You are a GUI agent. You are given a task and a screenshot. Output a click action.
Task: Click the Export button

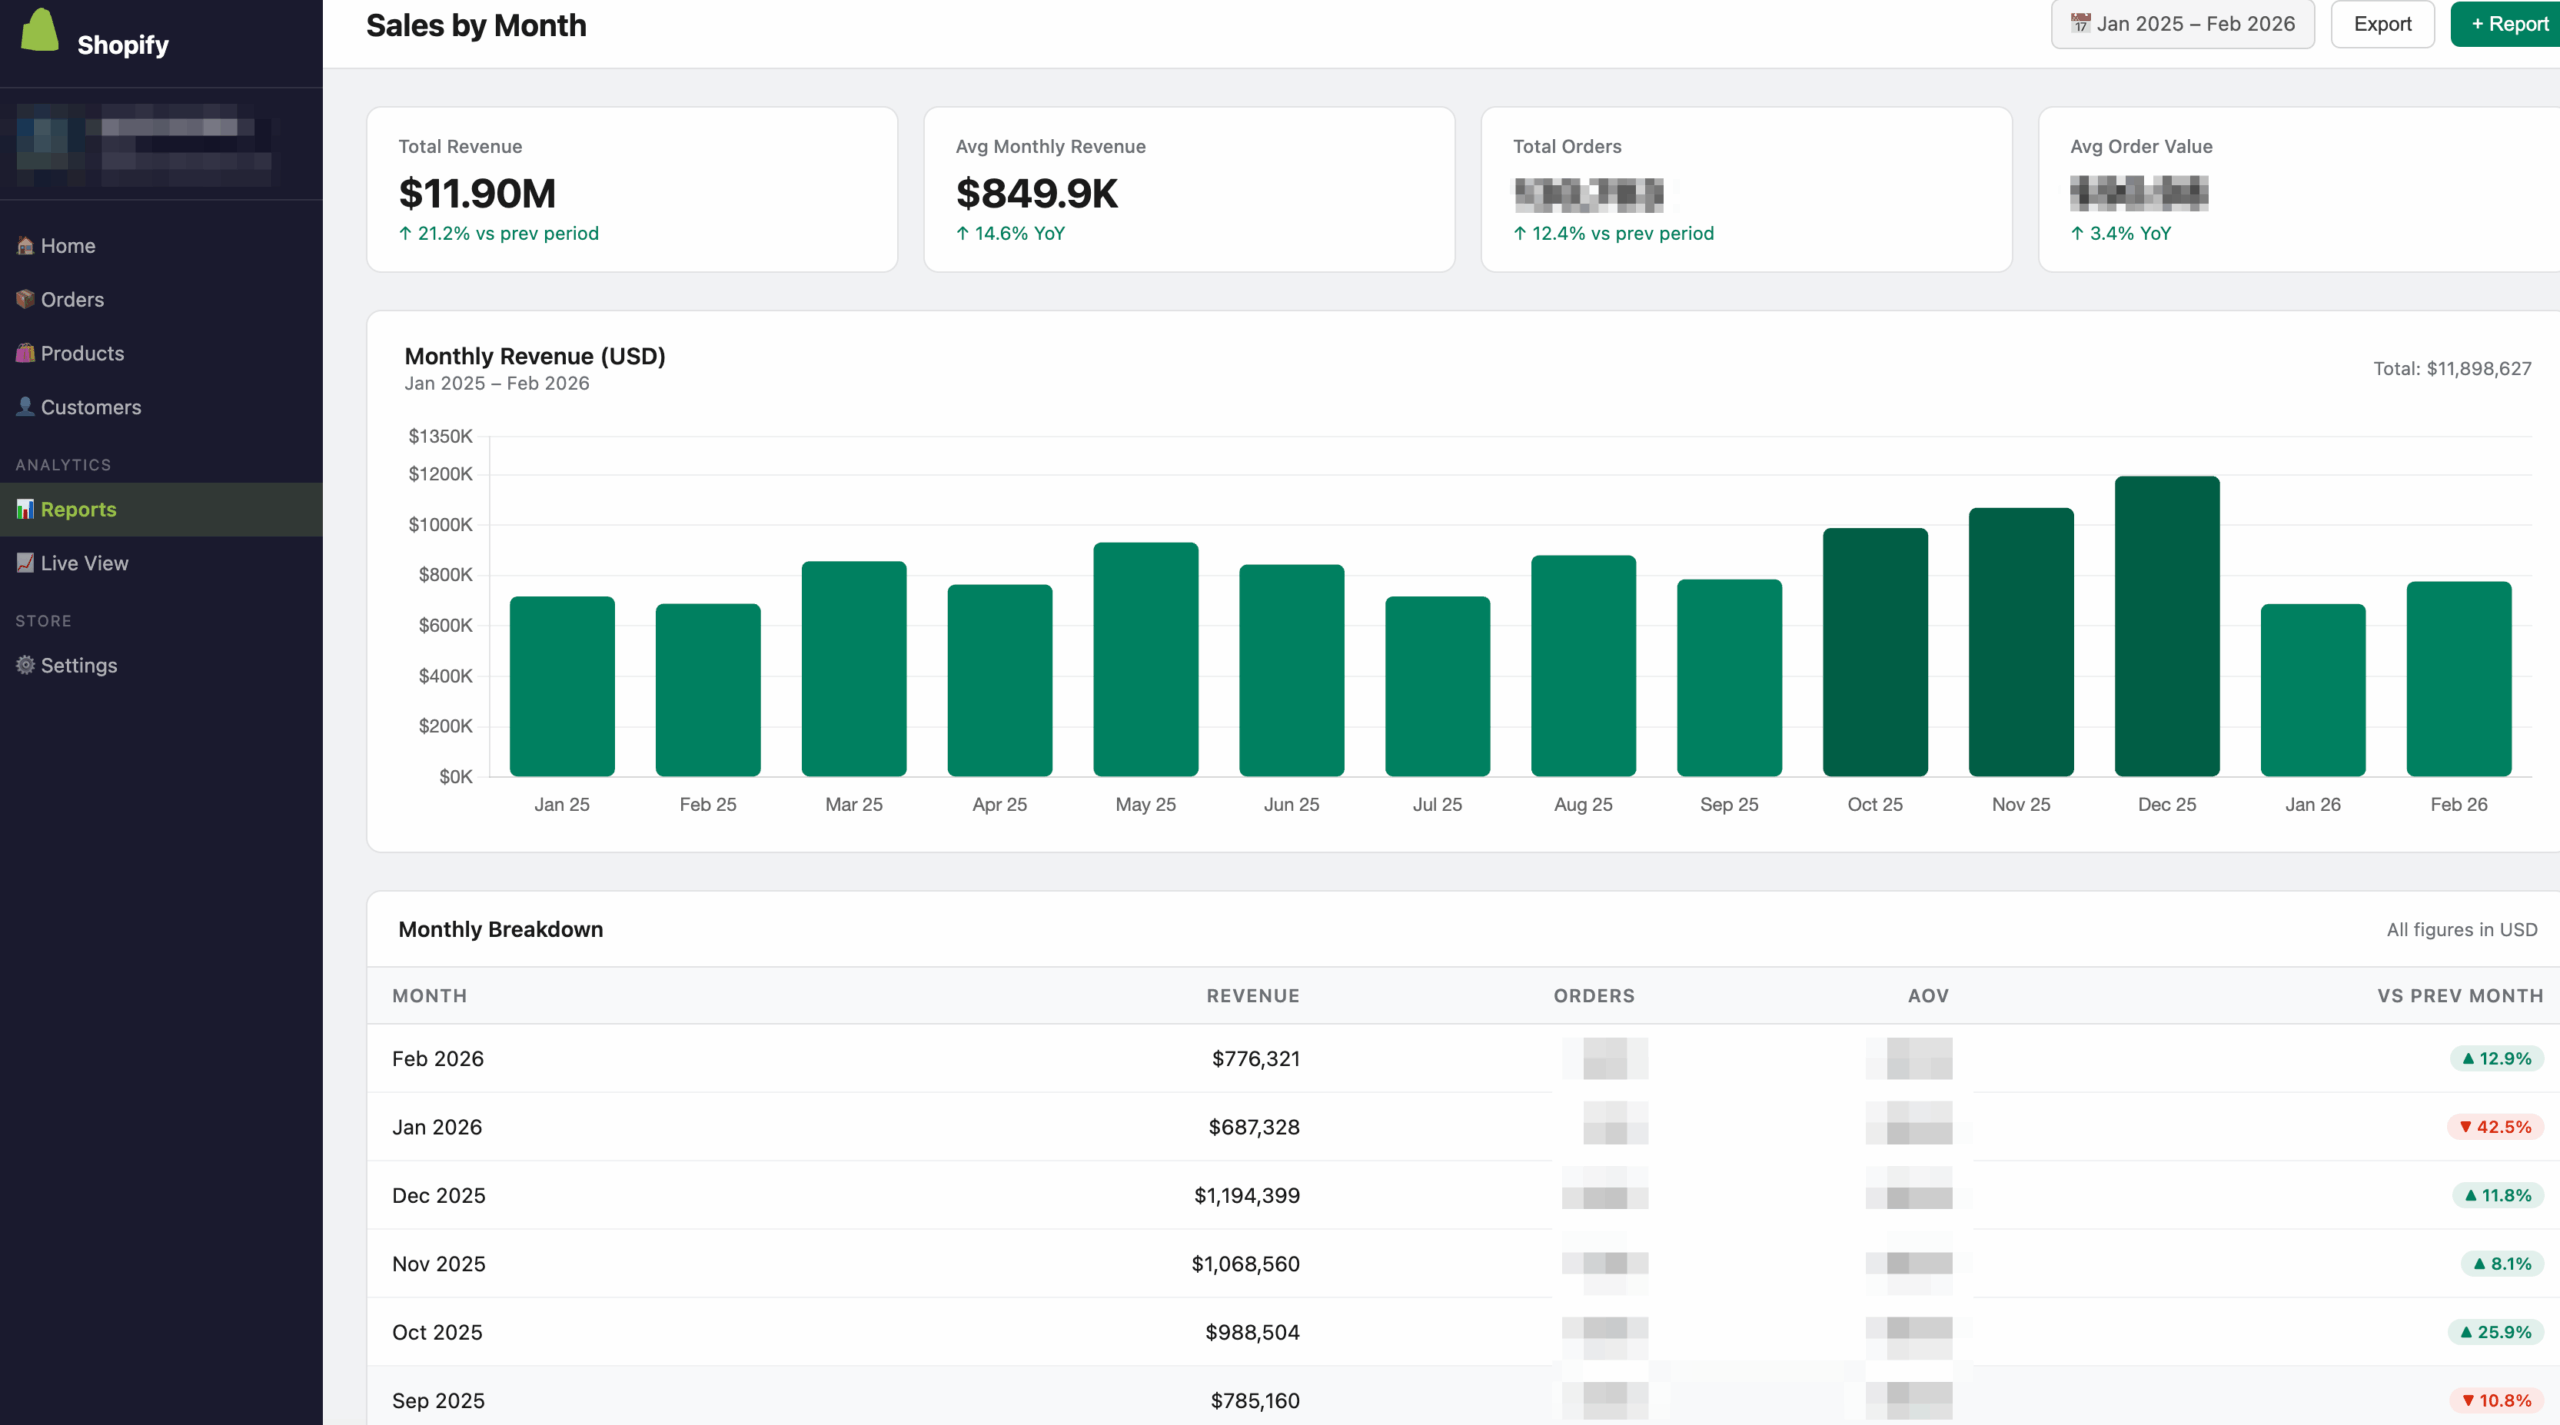(2381, 23)
